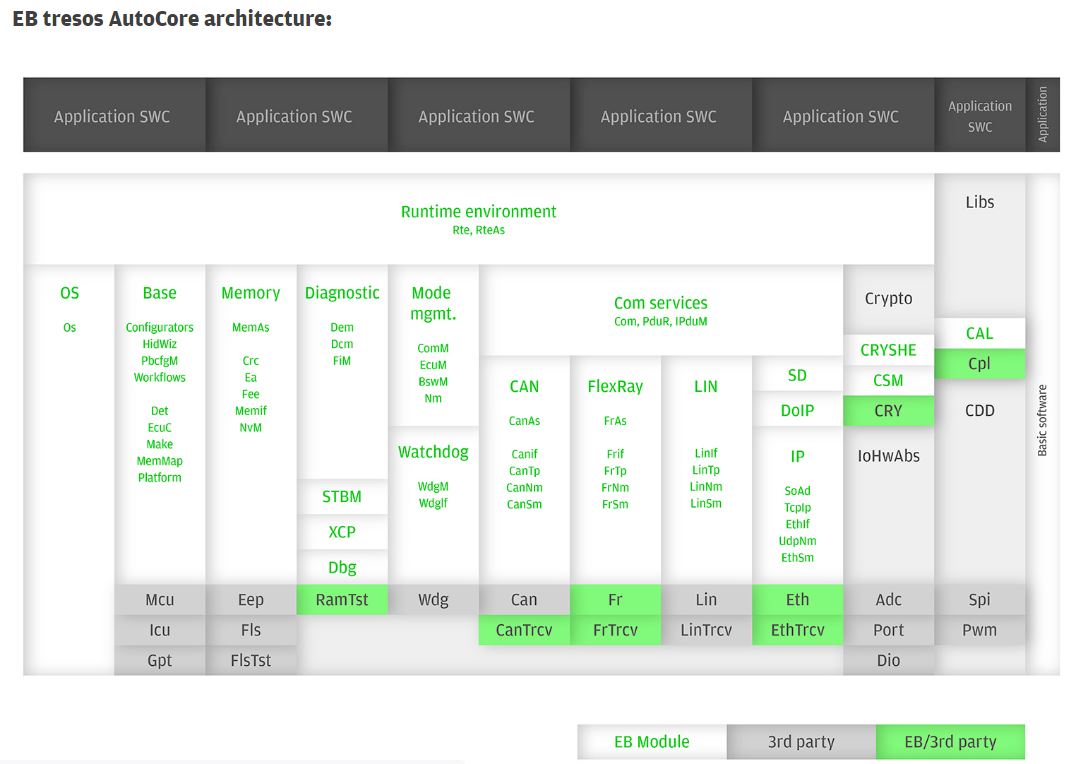The image size is (1071, 764).
Task: Select the green RamTst module box
Action: click(342, 599)
